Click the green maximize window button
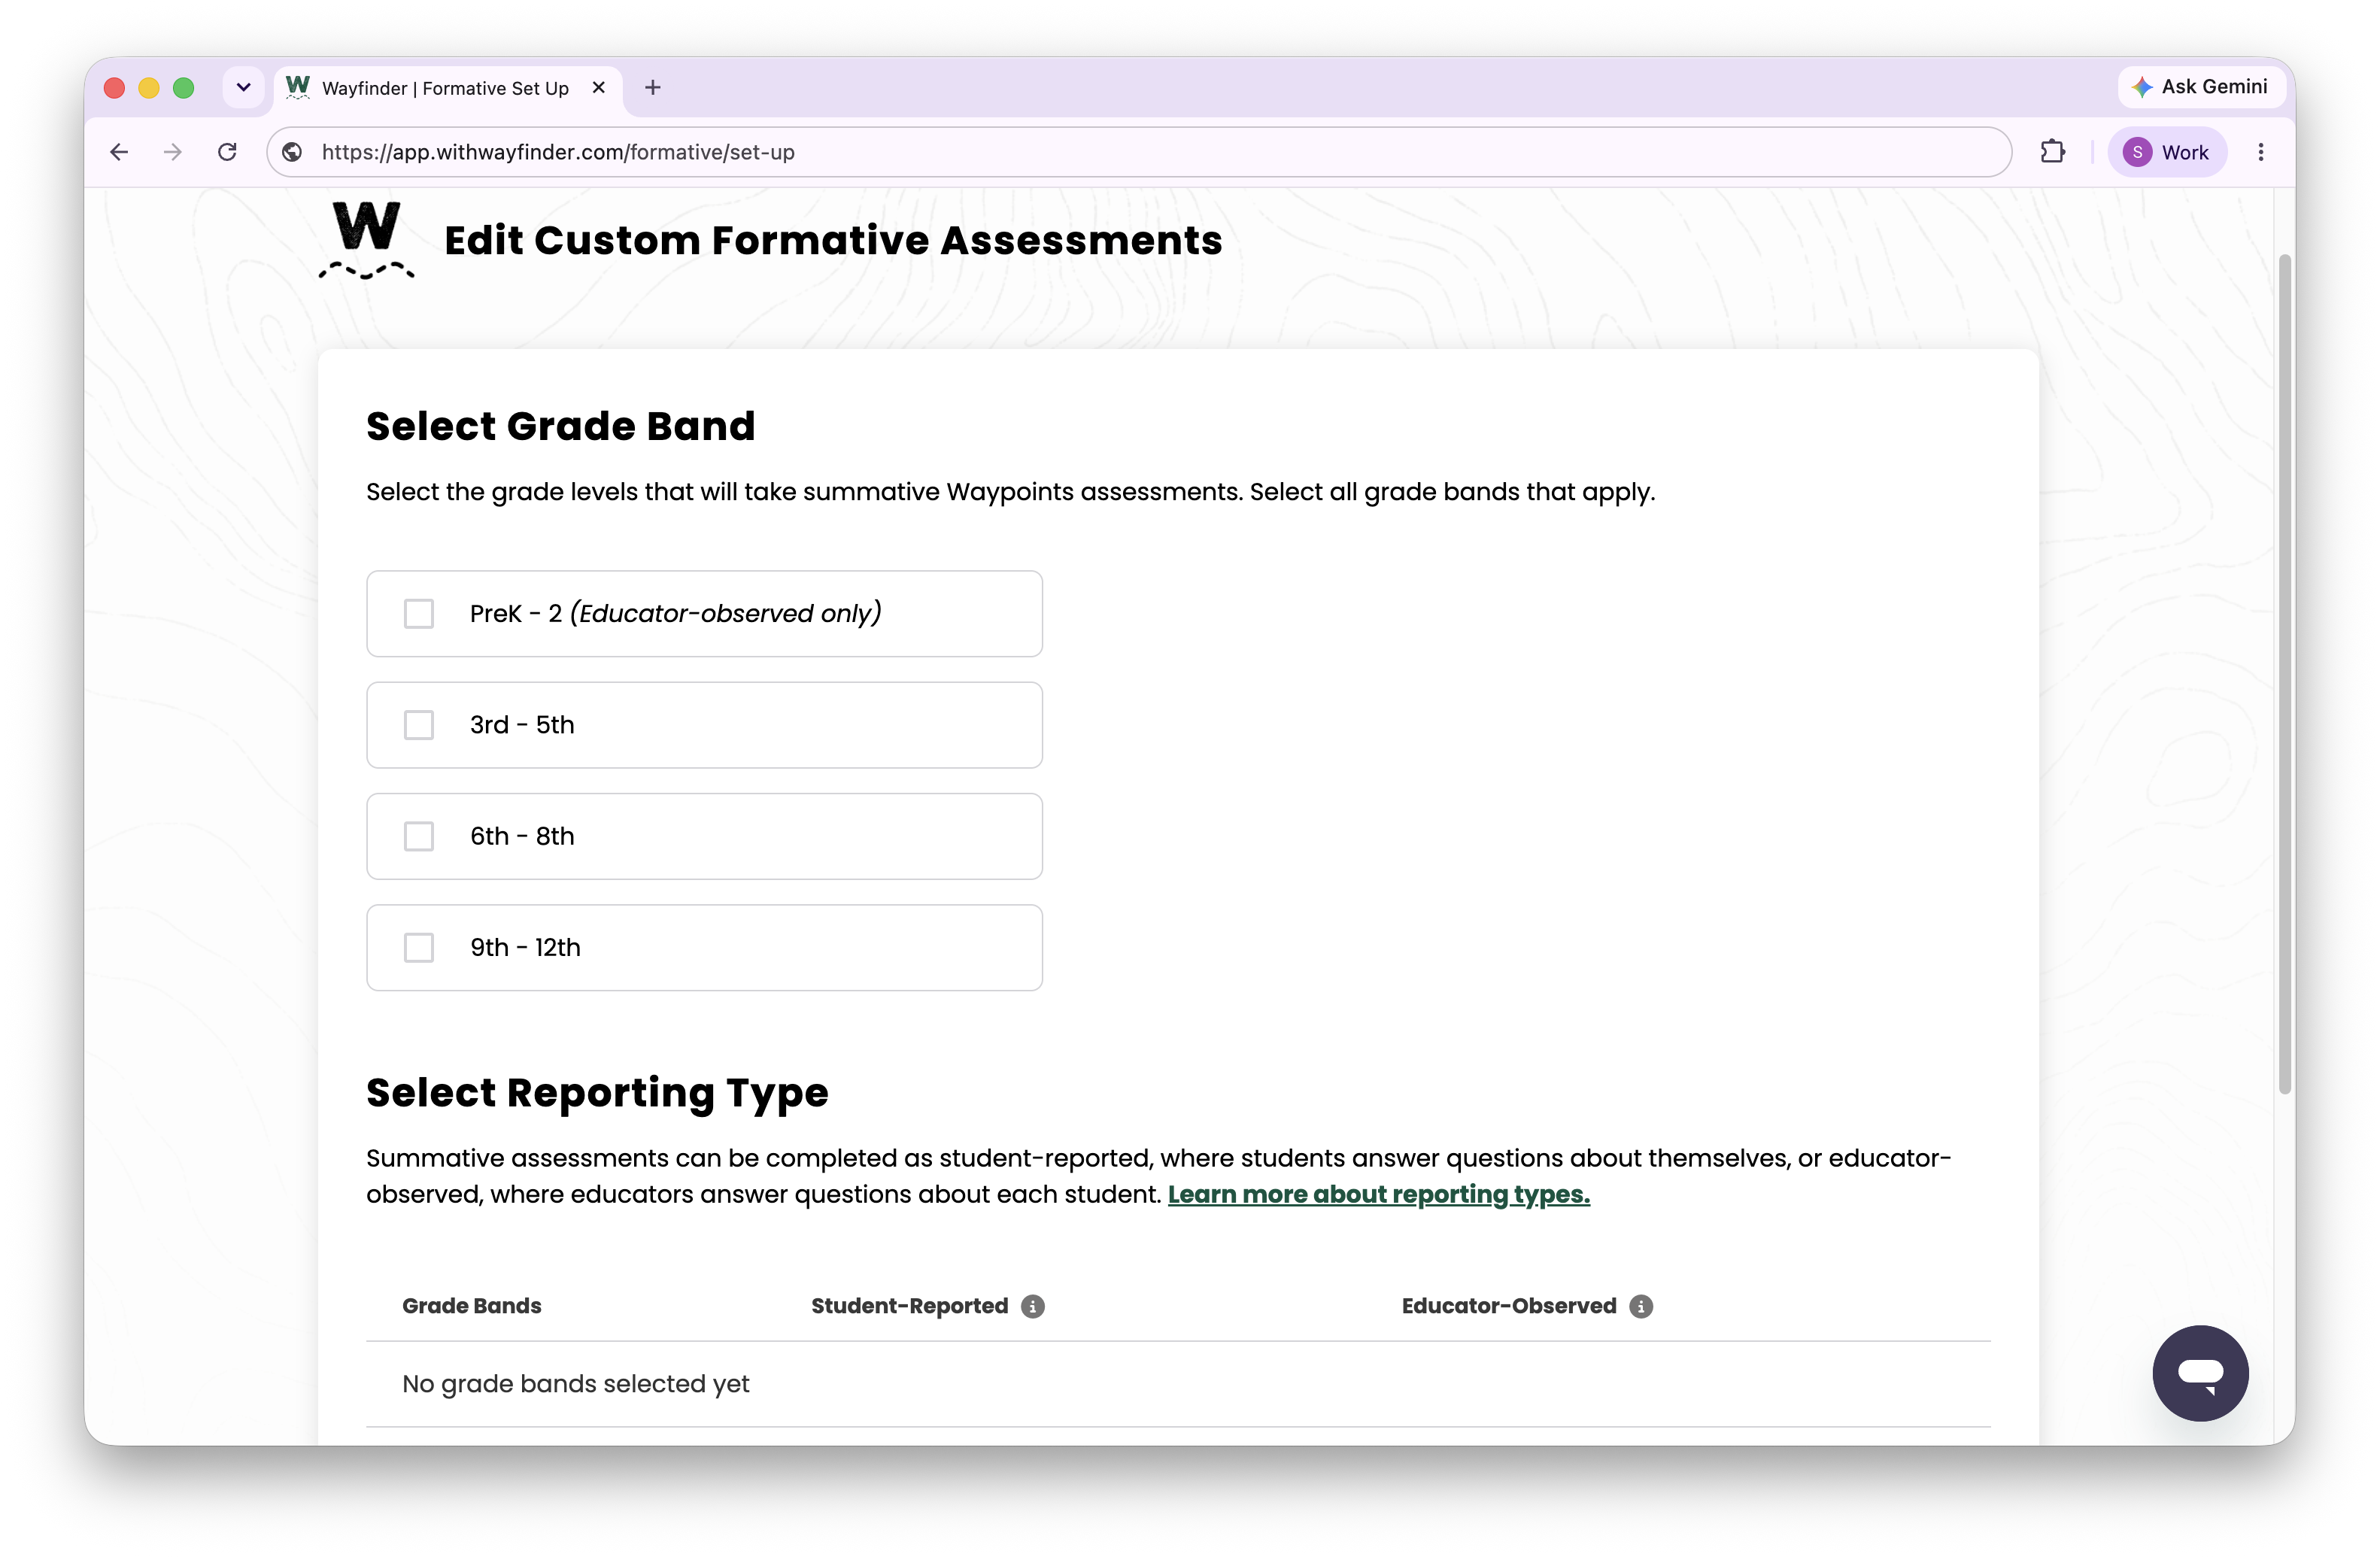 [184, 88]
